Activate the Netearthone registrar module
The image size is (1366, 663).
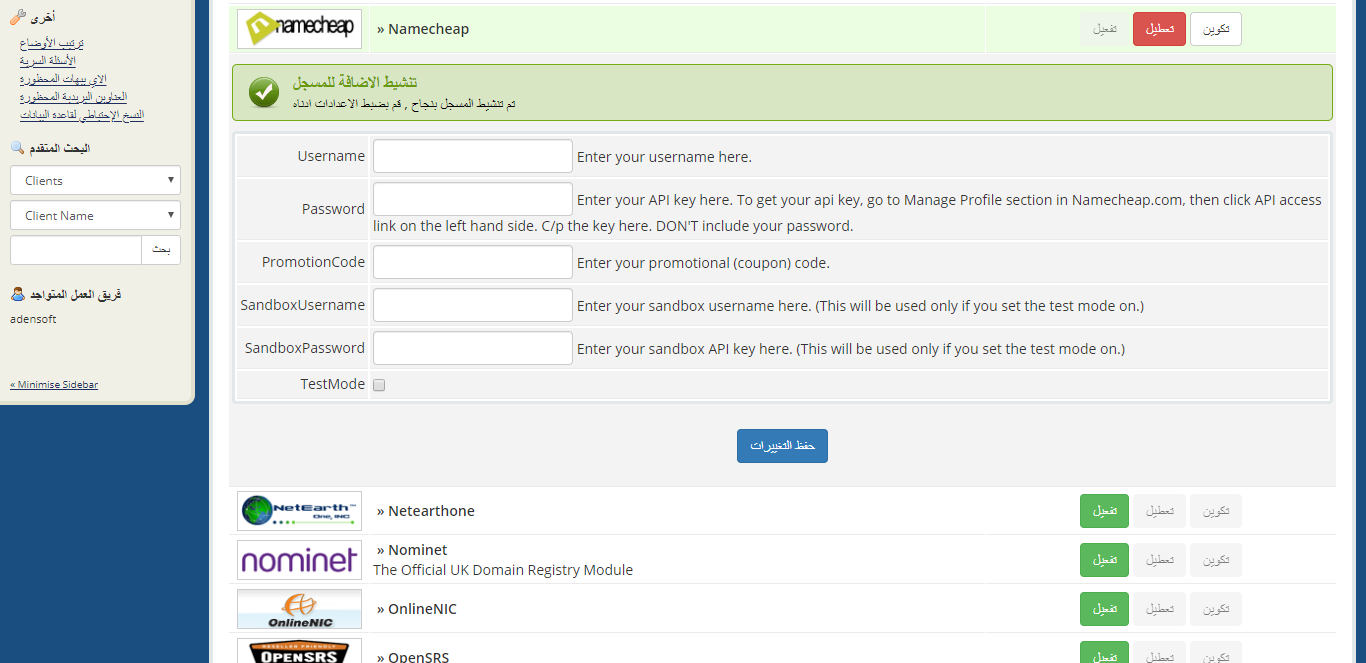pos(1104,511)
